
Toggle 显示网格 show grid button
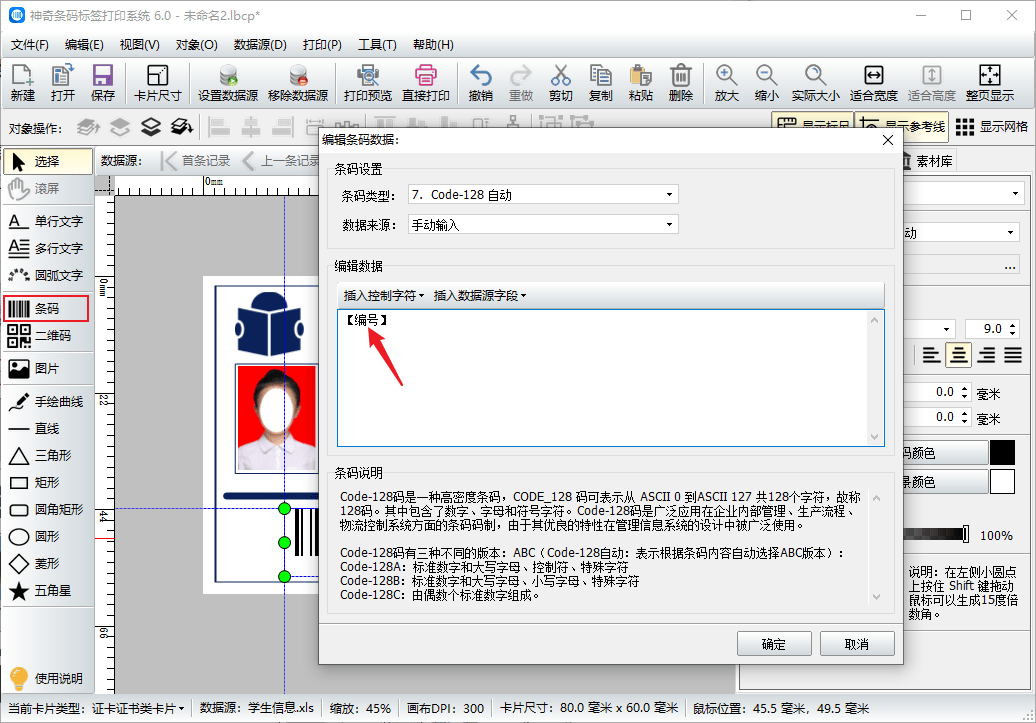[992, 127]
